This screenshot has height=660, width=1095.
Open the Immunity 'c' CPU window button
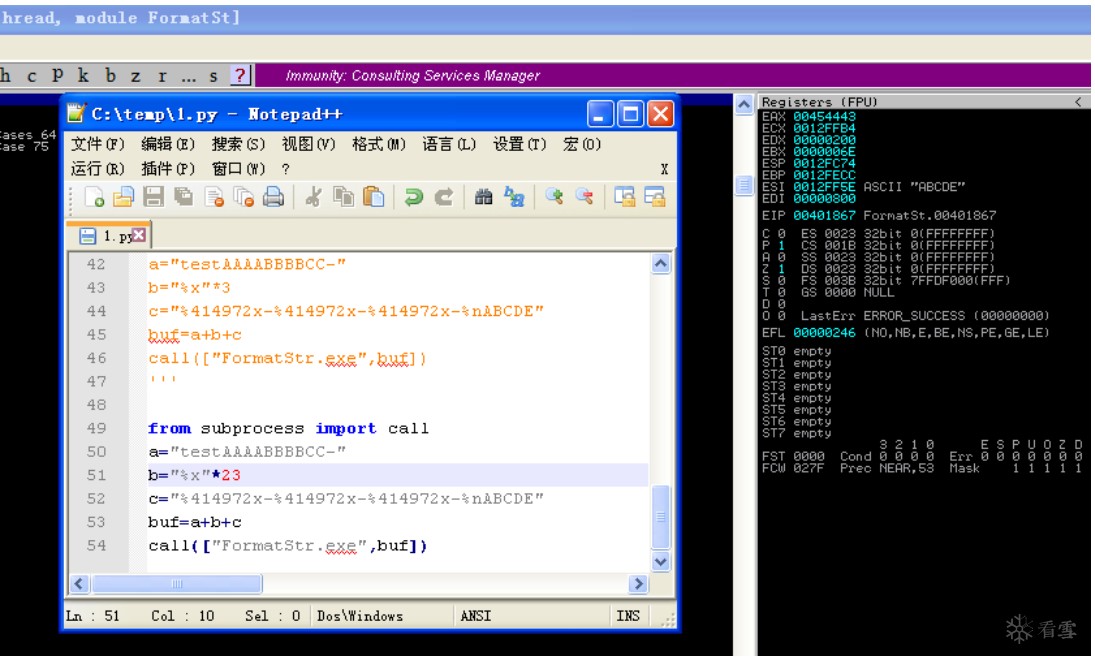pyautogui.click(x=31, y=75)
